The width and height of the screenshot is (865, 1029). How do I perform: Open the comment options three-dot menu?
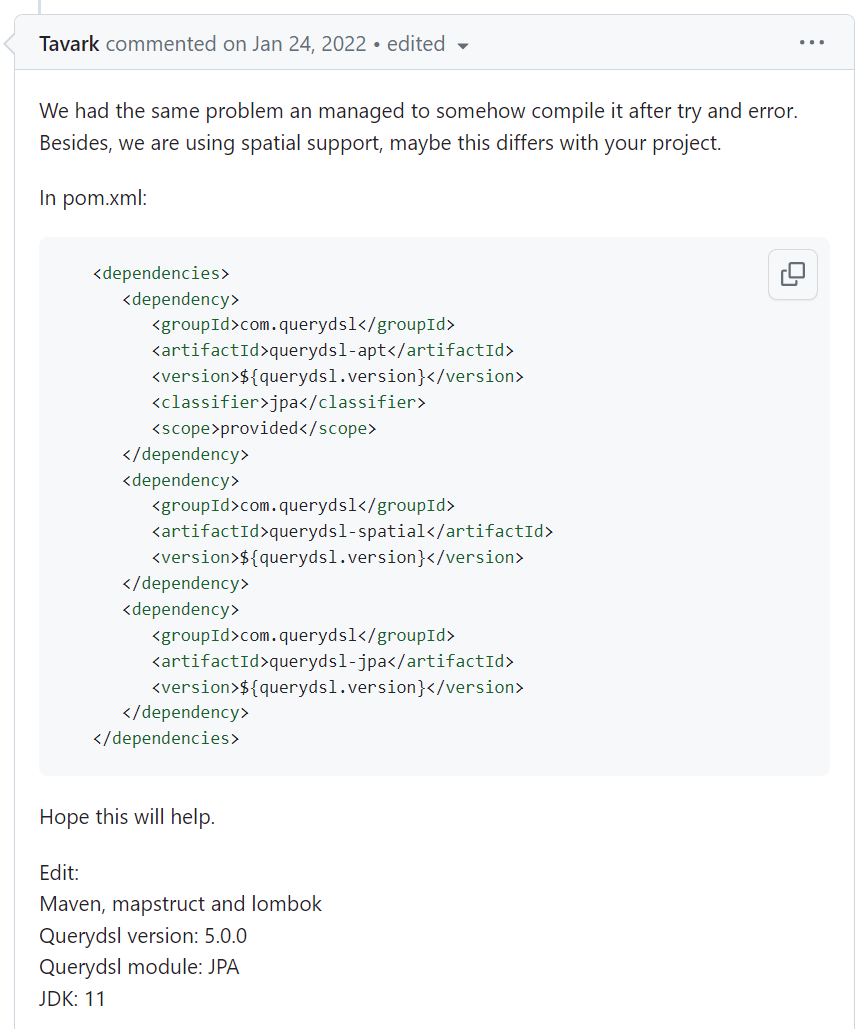click(x=811, y=43)
